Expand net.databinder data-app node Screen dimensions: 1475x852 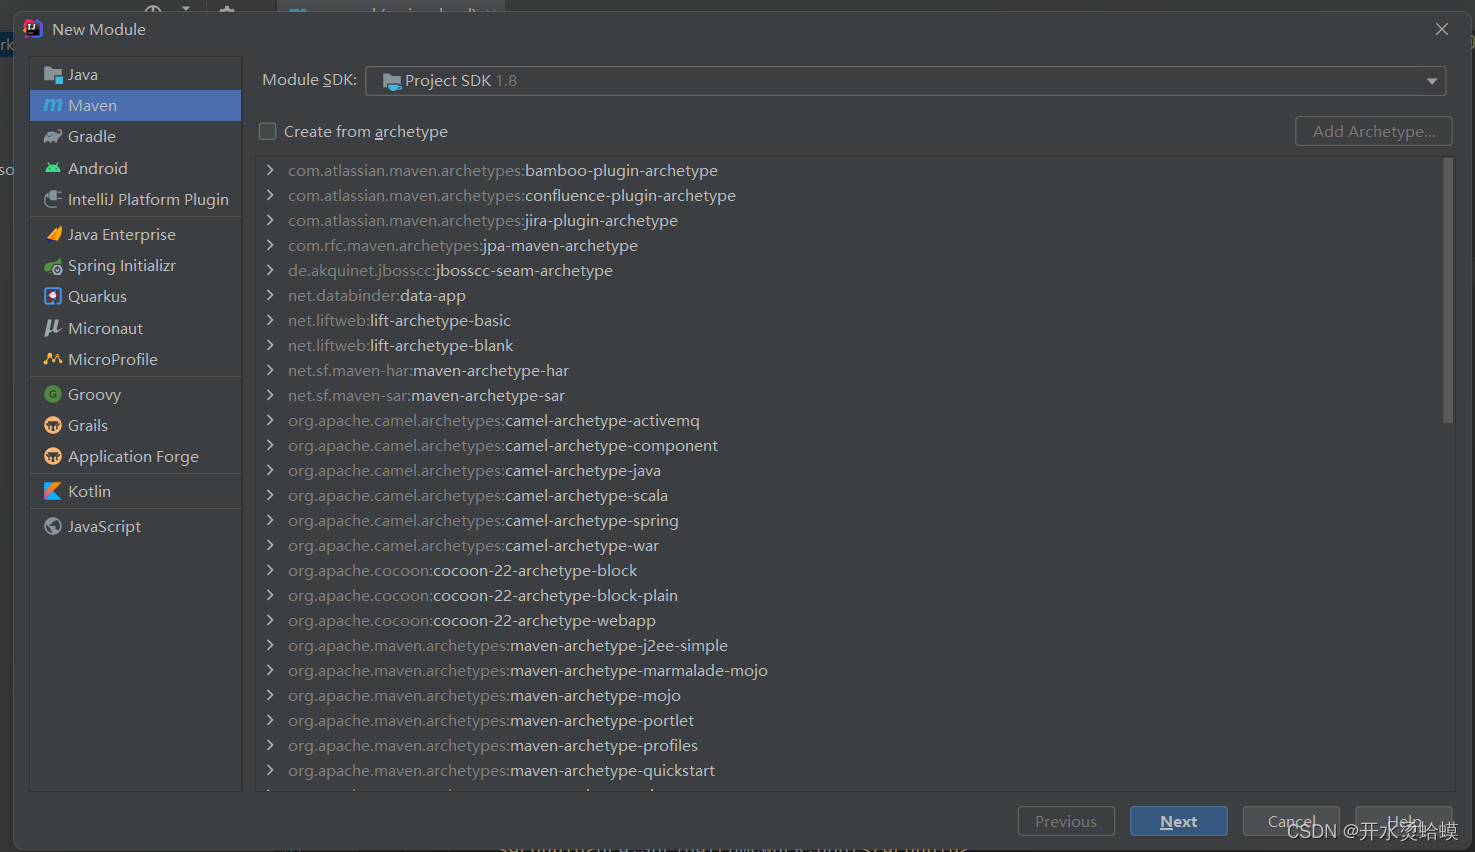[270, 295]
